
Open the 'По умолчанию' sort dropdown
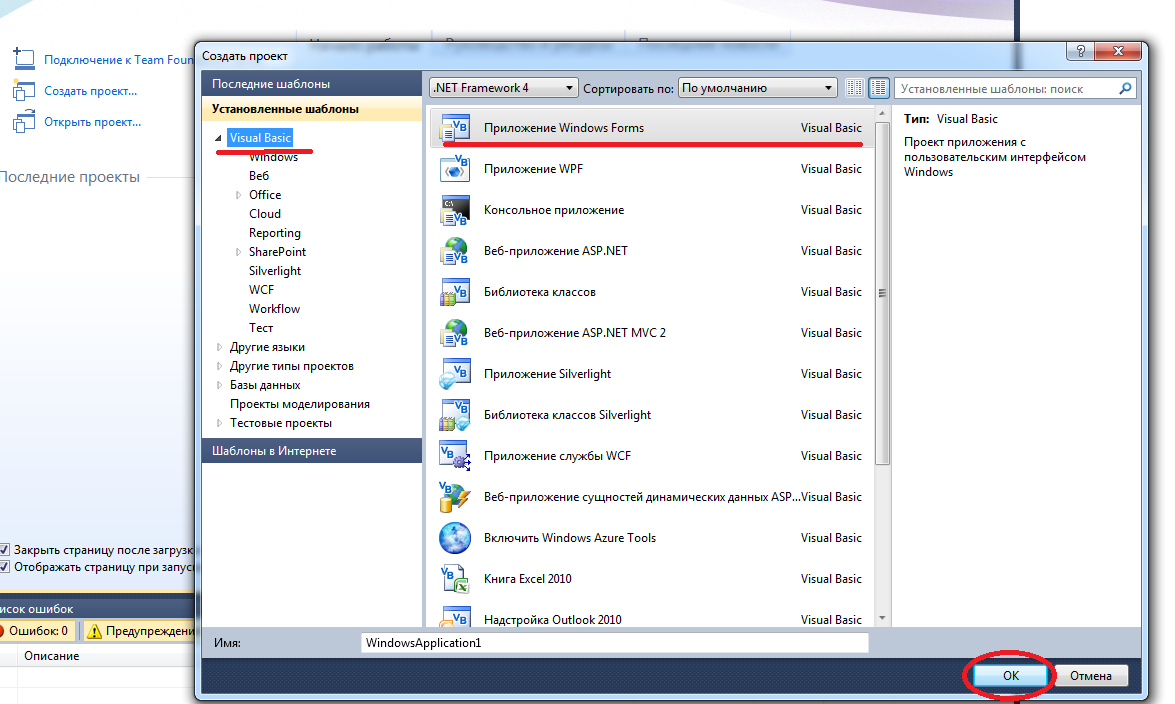[758, 88]
